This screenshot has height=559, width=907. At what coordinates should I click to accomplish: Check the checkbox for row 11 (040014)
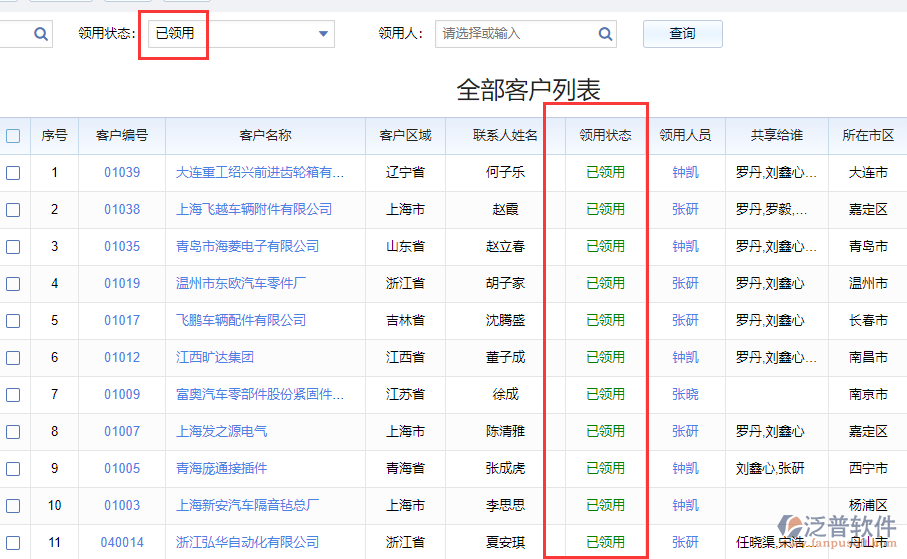(x=13, y=543)
